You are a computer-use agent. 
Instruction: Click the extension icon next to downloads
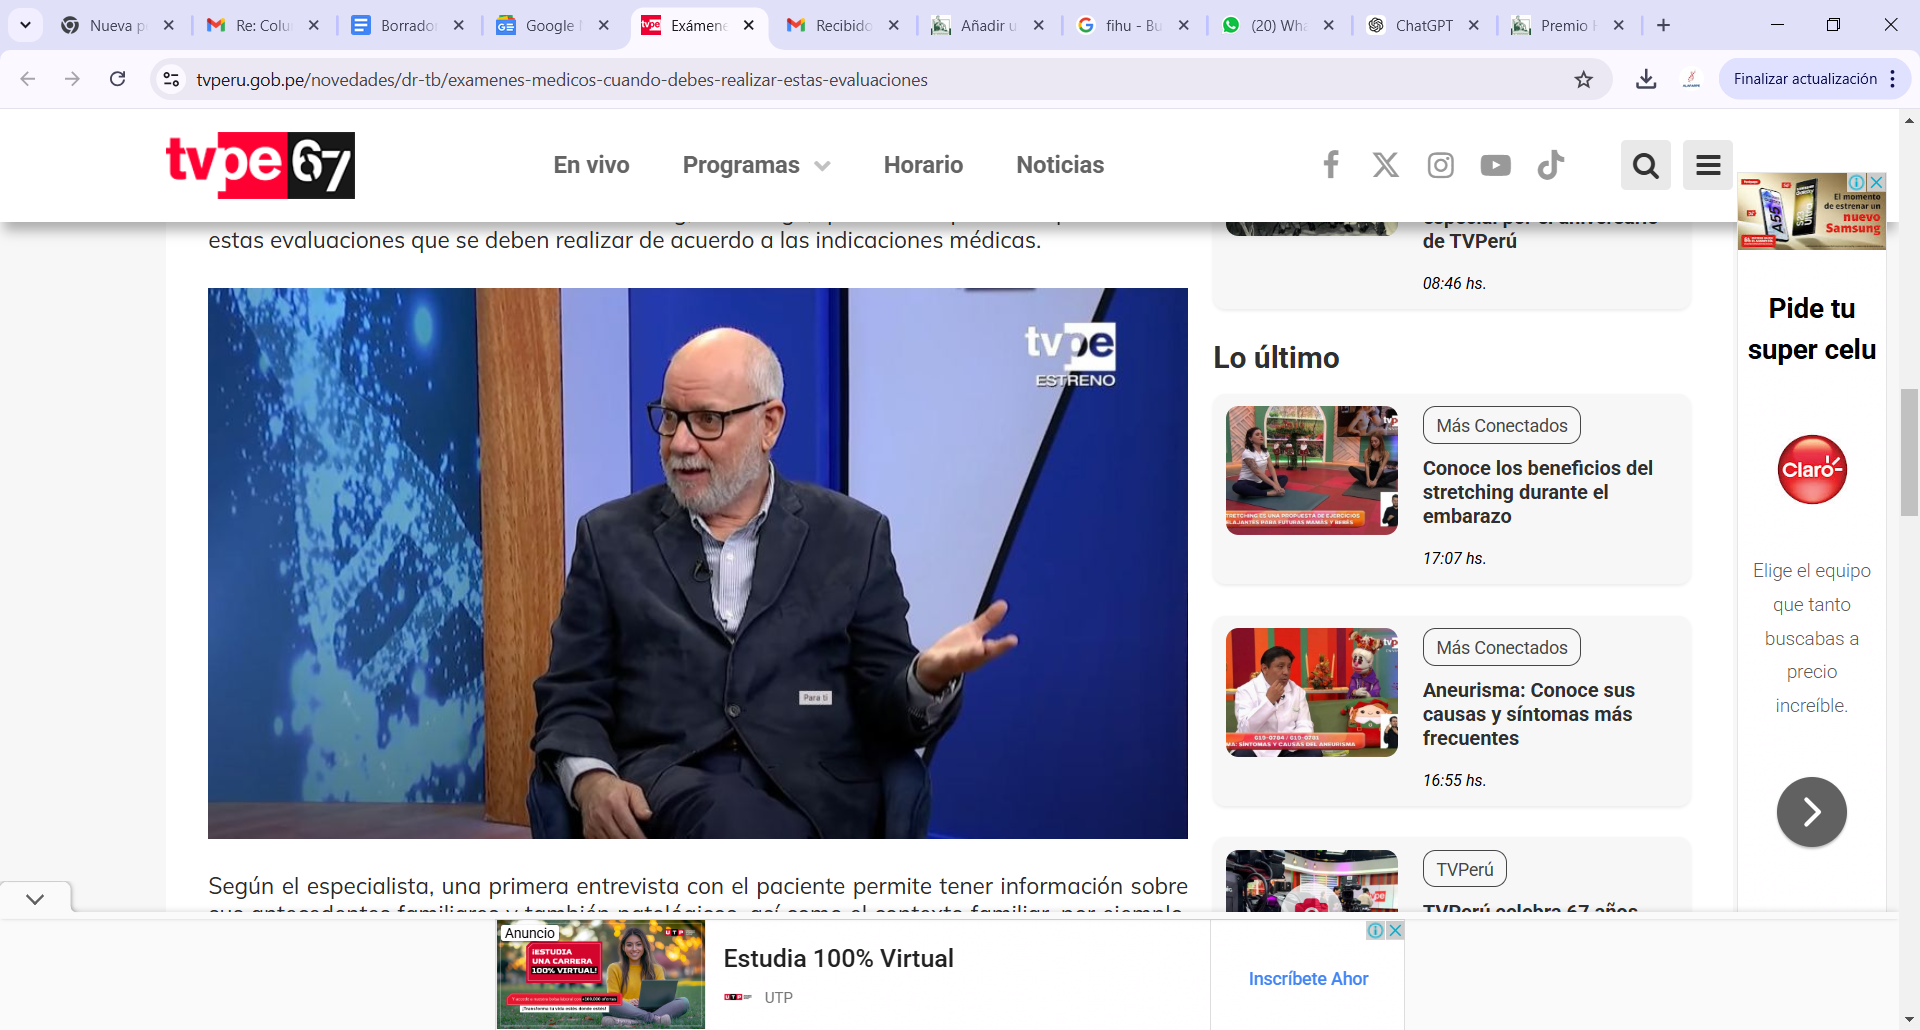[x=1692, y=79]
